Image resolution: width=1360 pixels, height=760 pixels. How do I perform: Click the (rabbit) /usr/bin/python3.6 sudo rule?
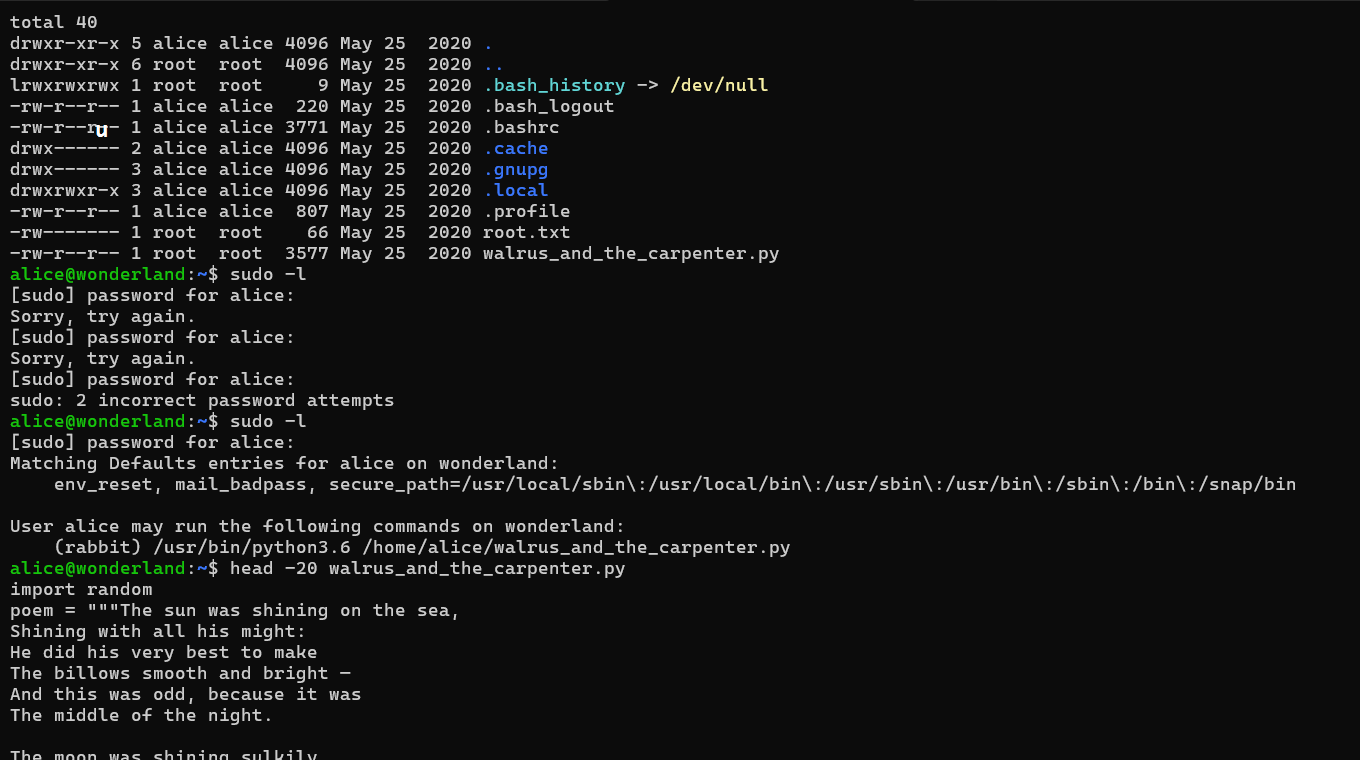click(422, 547)
